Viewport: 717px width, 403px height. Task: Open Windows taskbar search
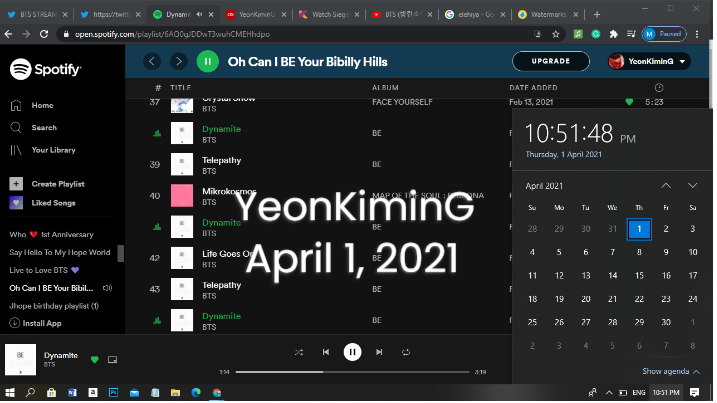[x=31, y=394]
